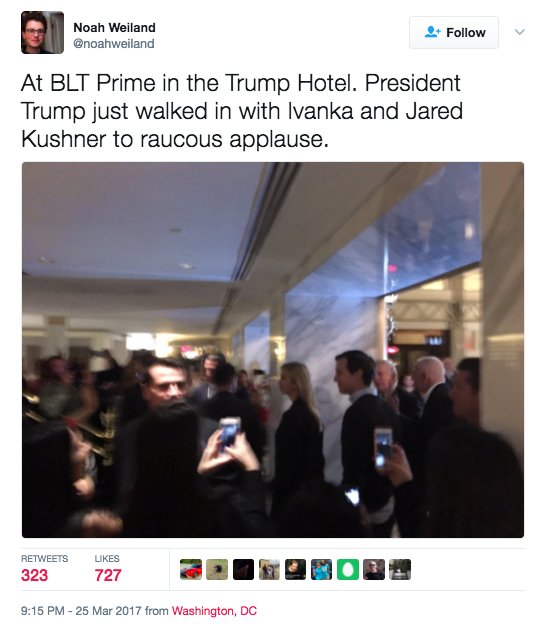
Task: Open the solid black liker avatar
Action: tap(243, 569)
